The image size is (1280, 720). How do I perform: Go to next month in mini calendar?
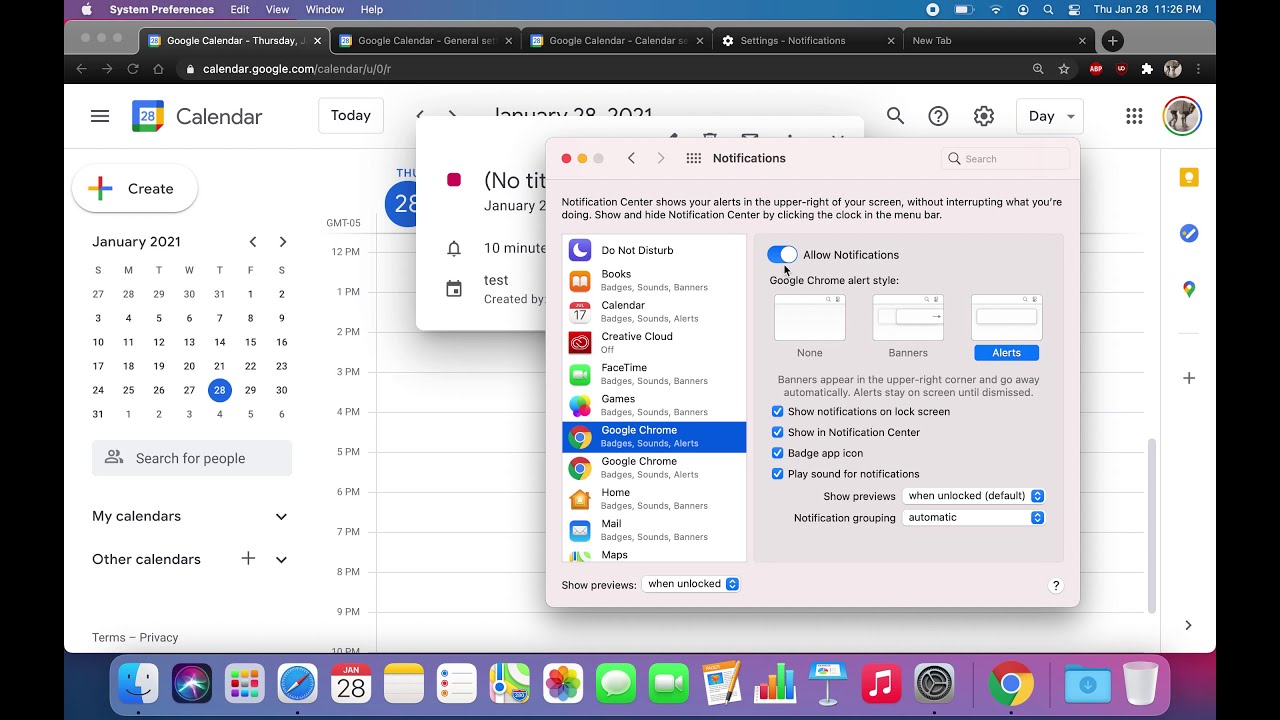(283, 242)
